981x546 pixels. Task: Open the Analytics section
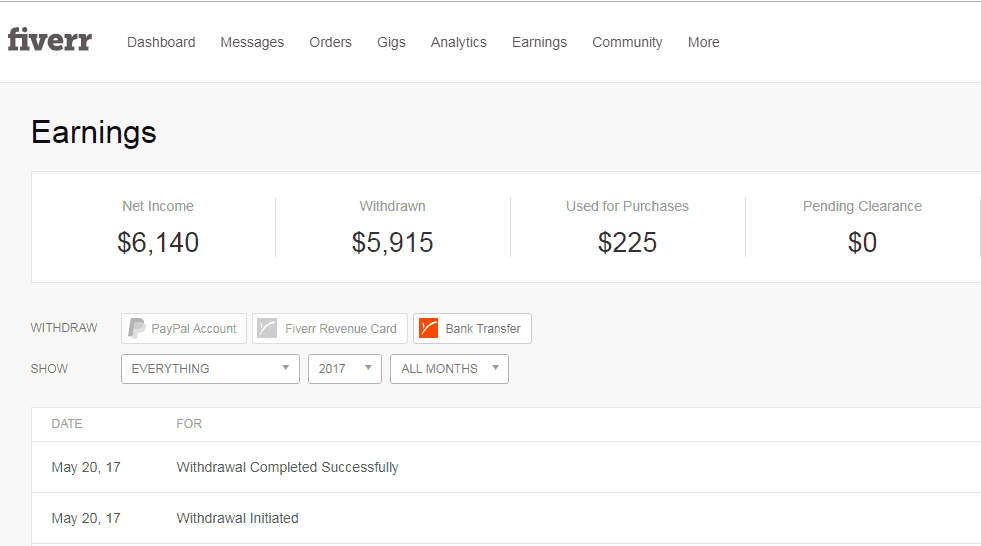[x=459, y=42]
